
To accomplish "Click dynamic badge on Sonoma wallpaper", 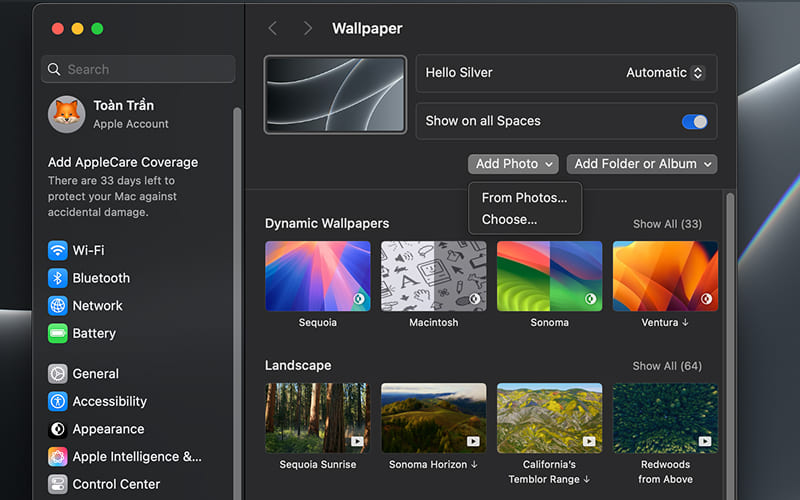I will pos(590,299).
